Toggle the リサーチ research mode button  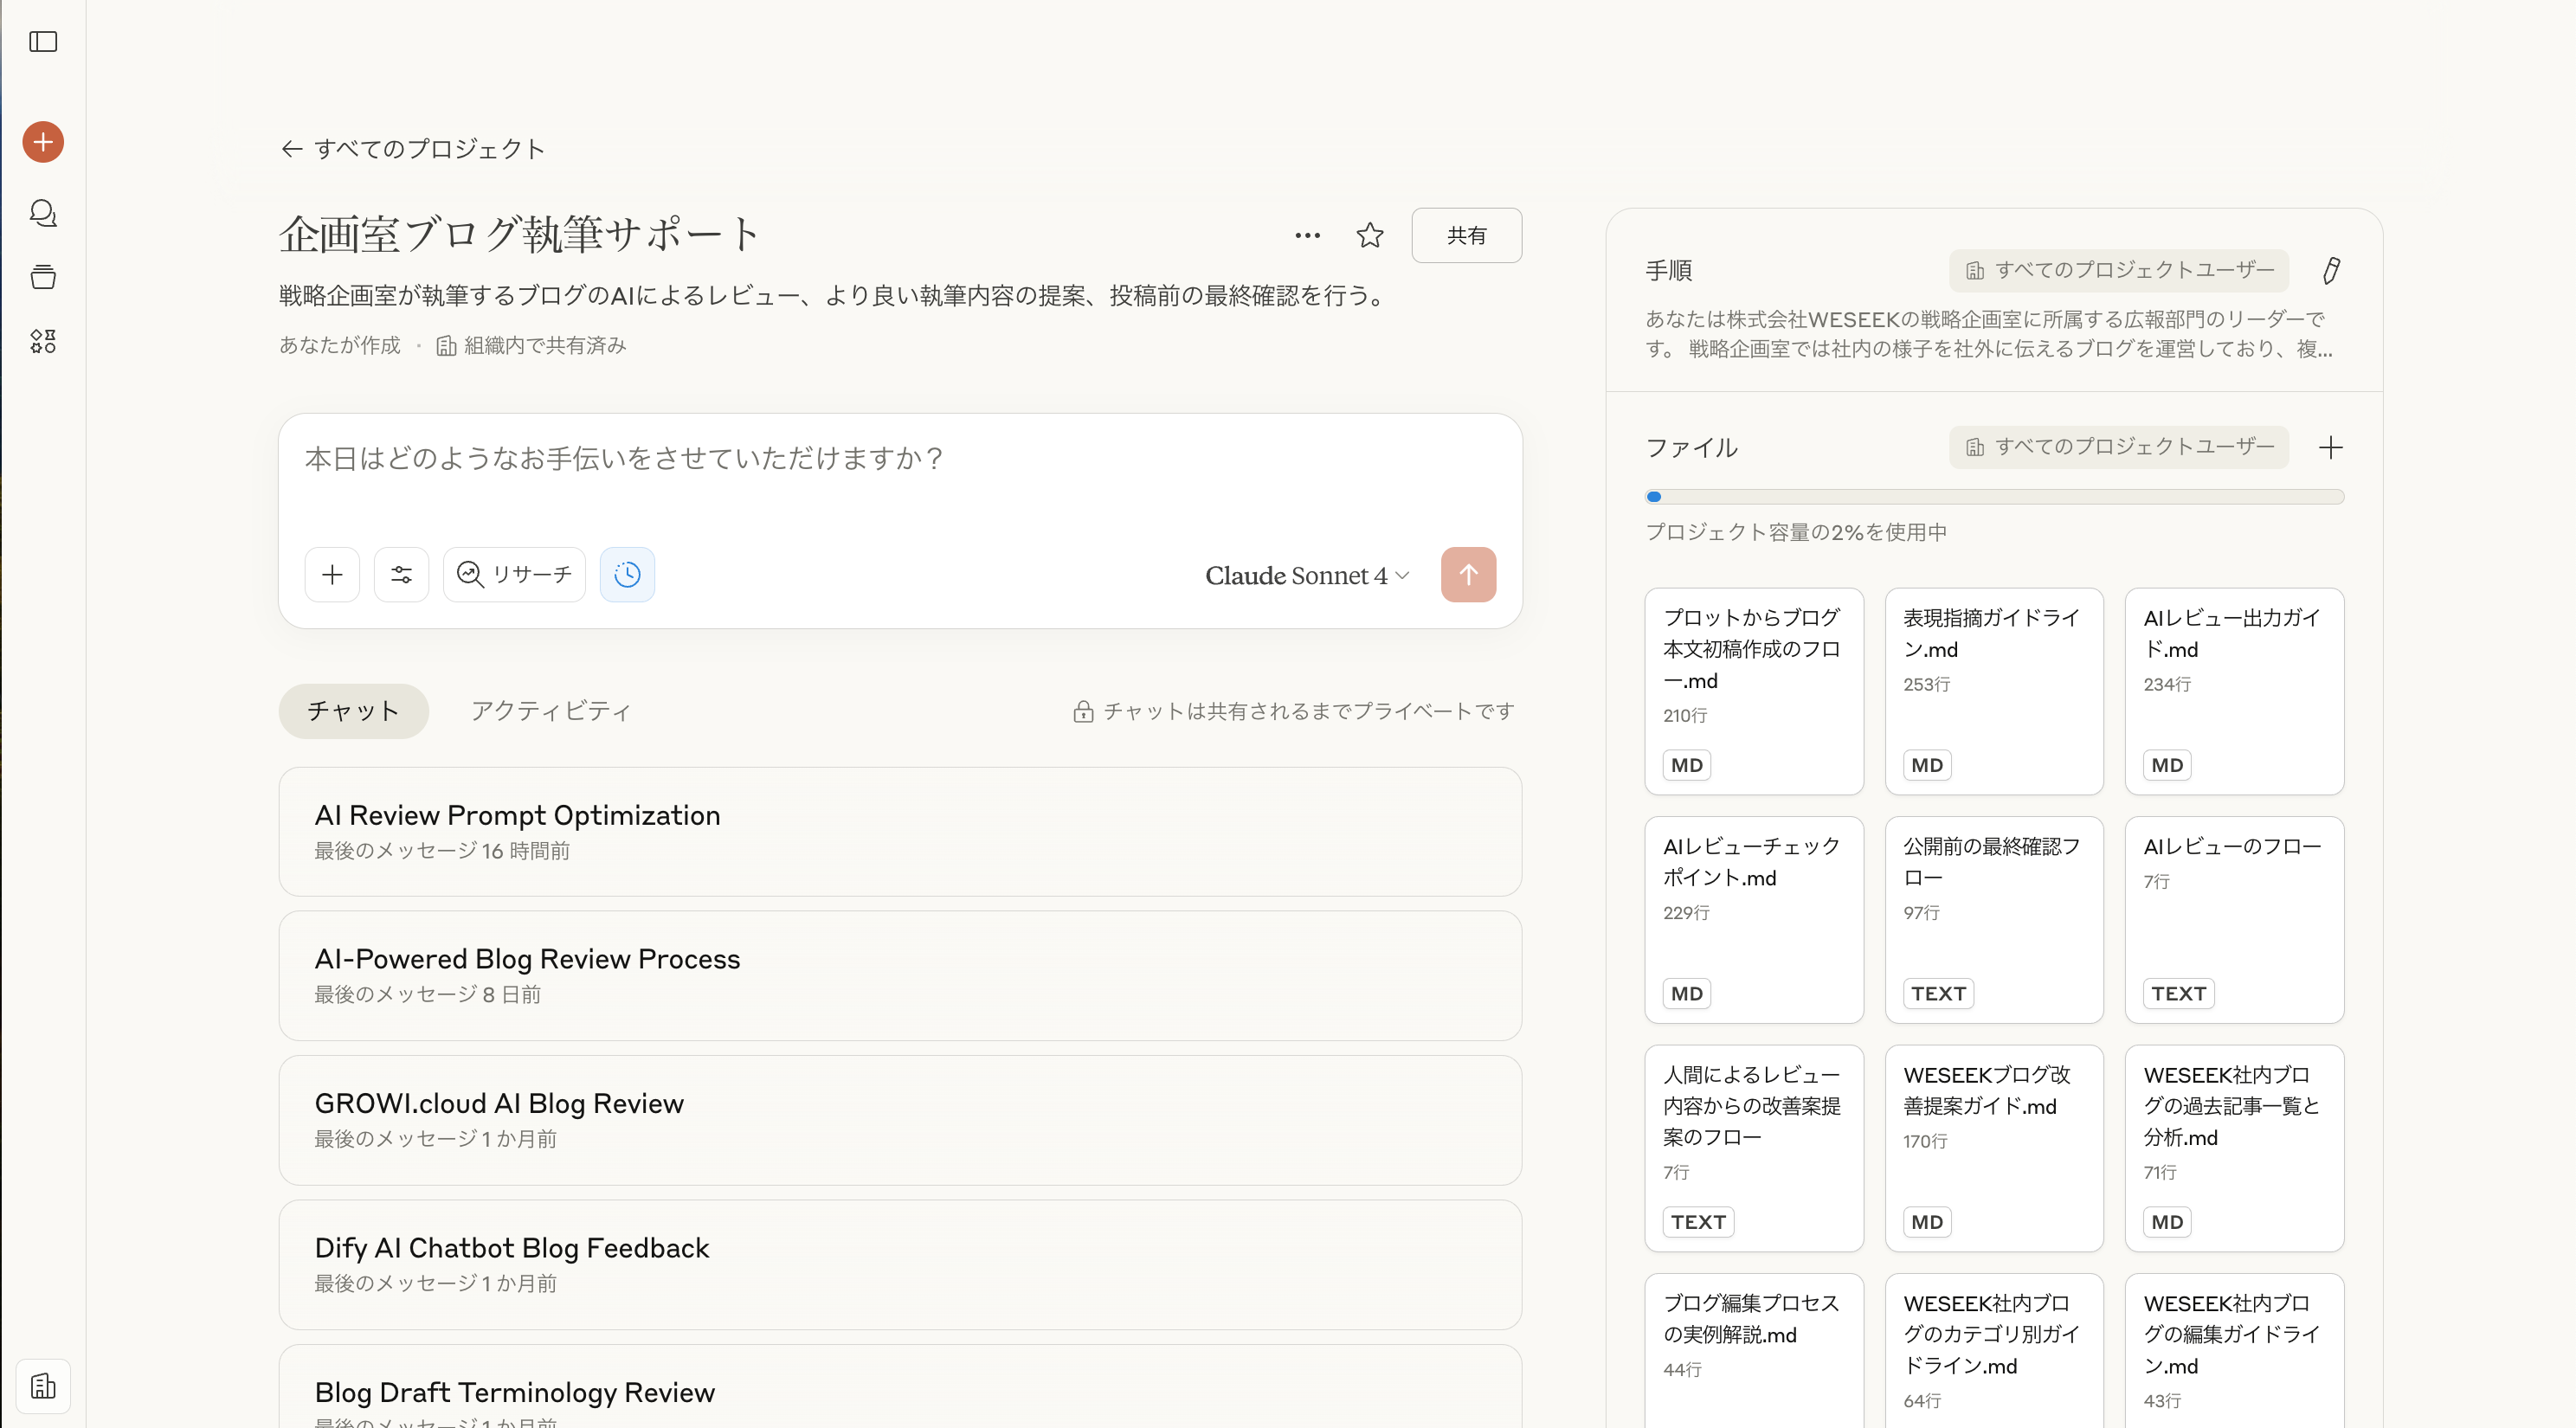[x=514, y=574]
